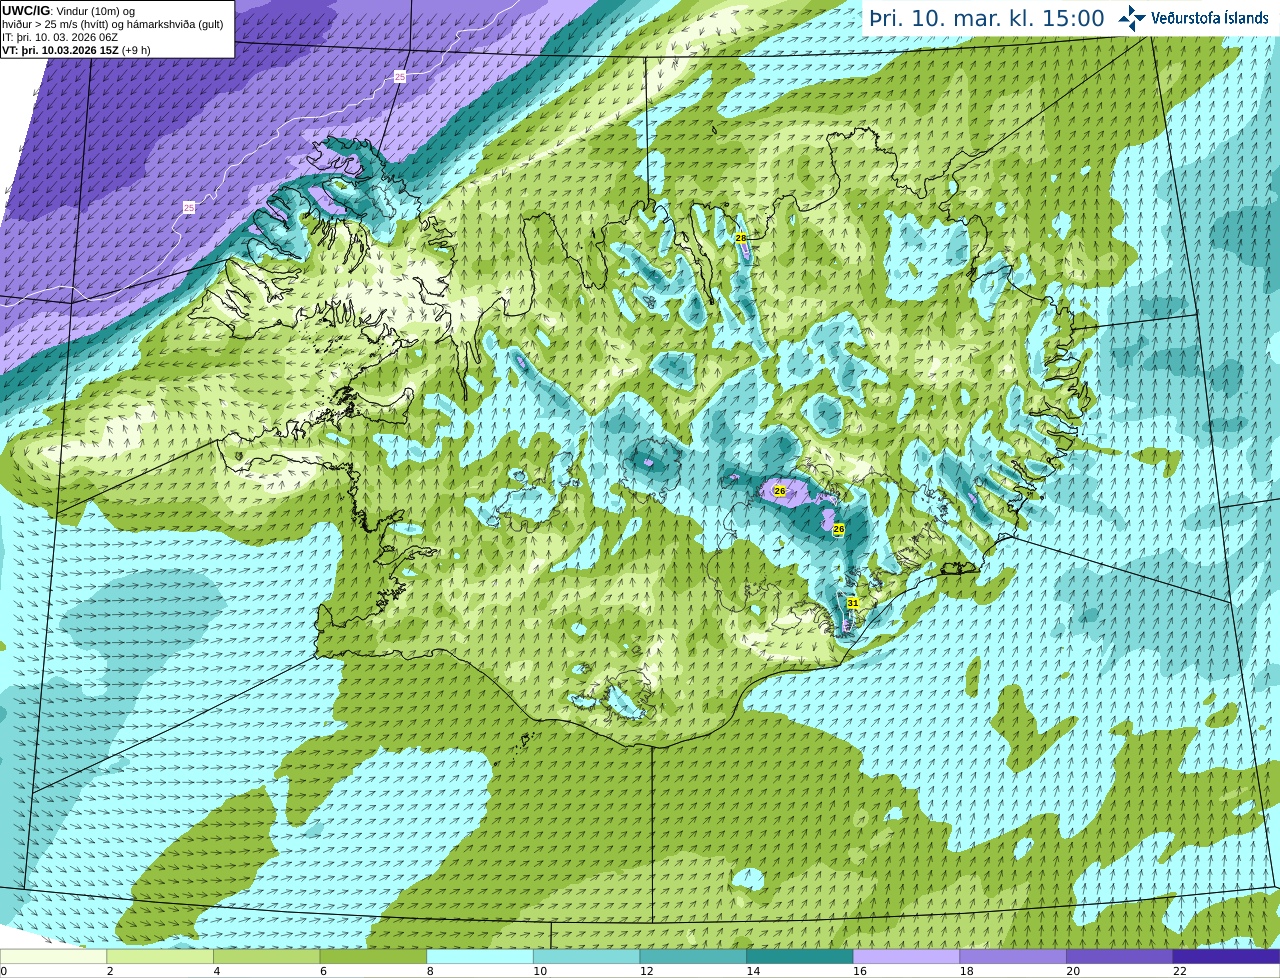
Task: Click the yellow 28 max gust label
Action: (741, 238)
